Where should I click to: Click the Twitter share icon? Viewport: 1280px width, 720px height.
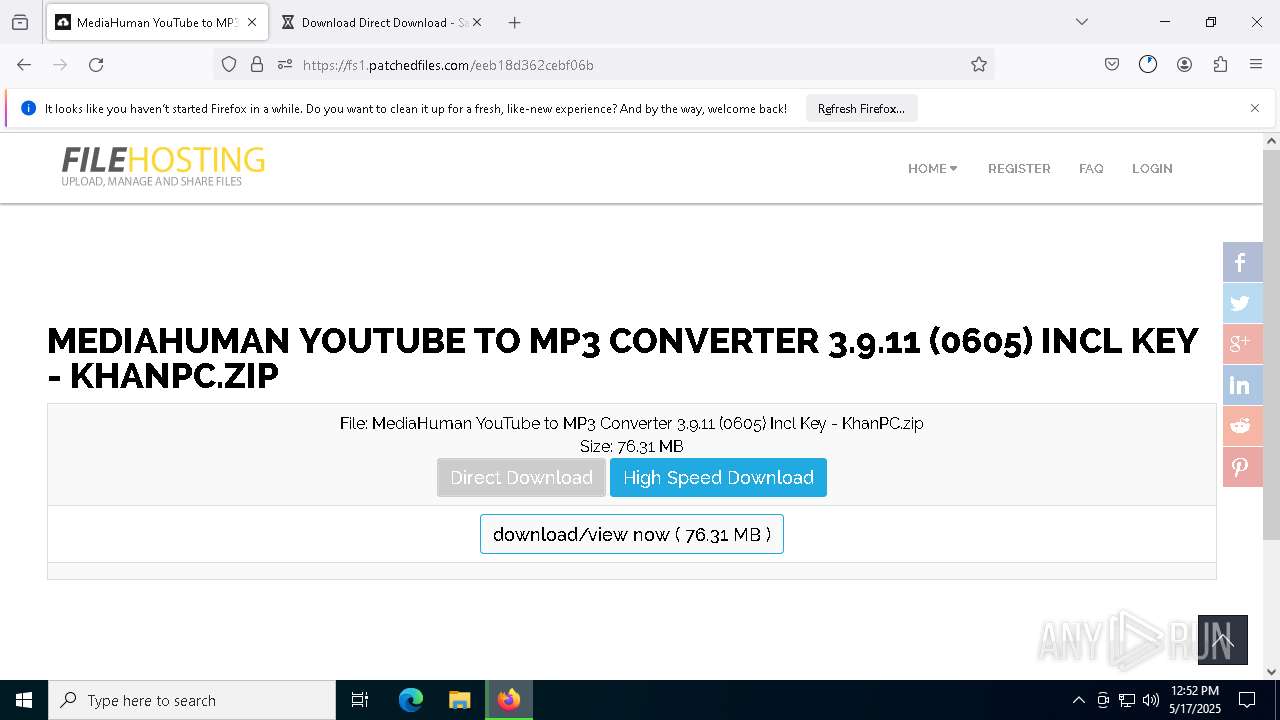(1242, 303)
